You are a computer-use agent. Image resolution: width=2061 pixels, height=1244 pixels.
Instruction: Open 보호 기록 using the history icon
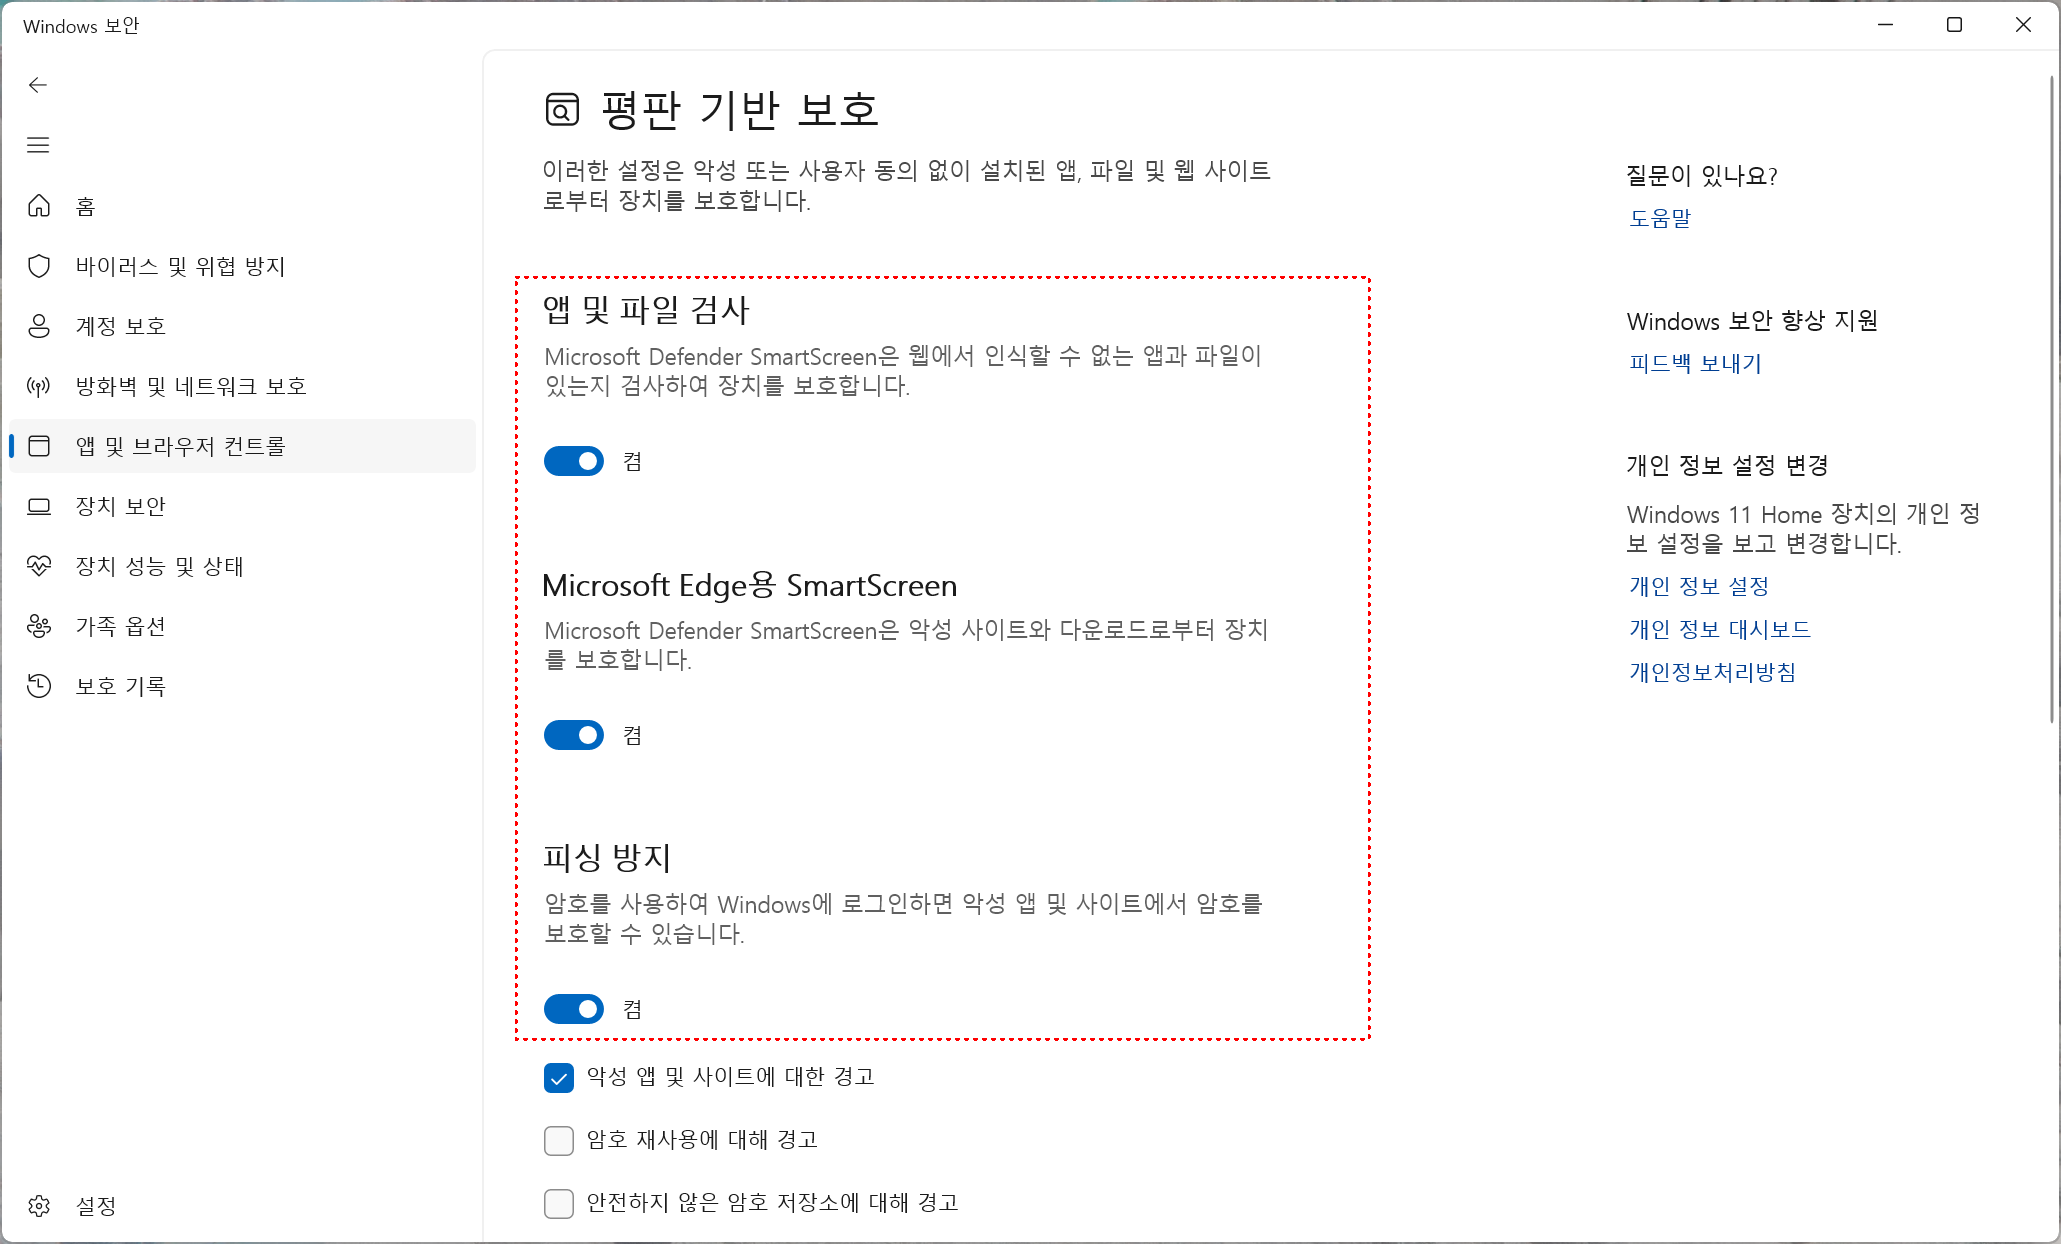tap(39, 686)
